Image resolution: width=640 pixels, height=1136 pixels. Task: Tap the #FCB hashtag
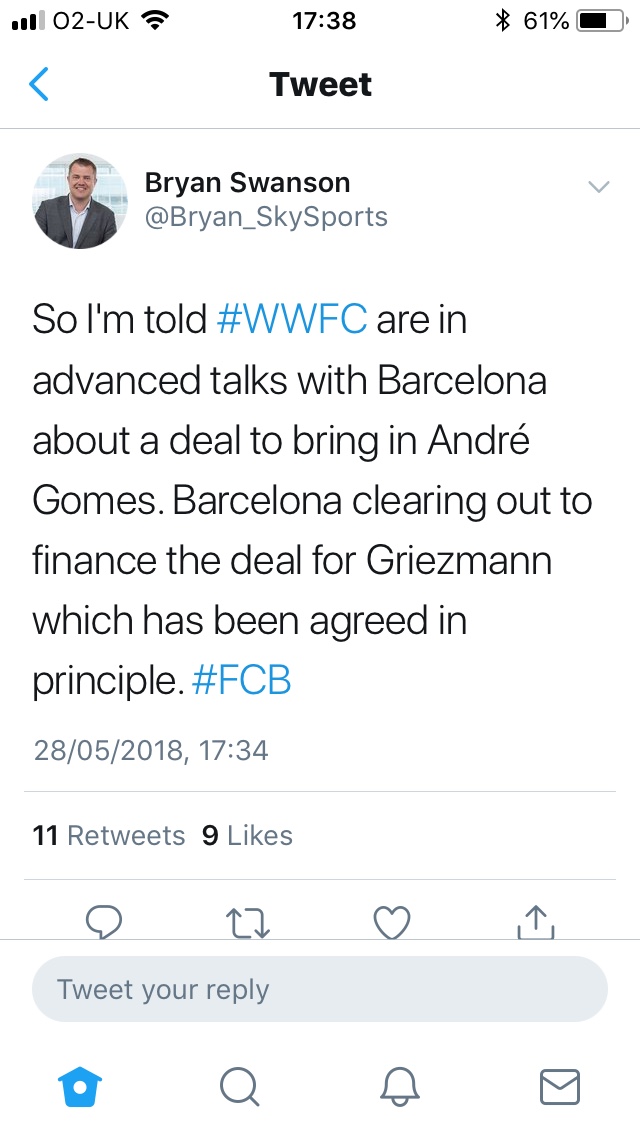(x=240, y=681)
